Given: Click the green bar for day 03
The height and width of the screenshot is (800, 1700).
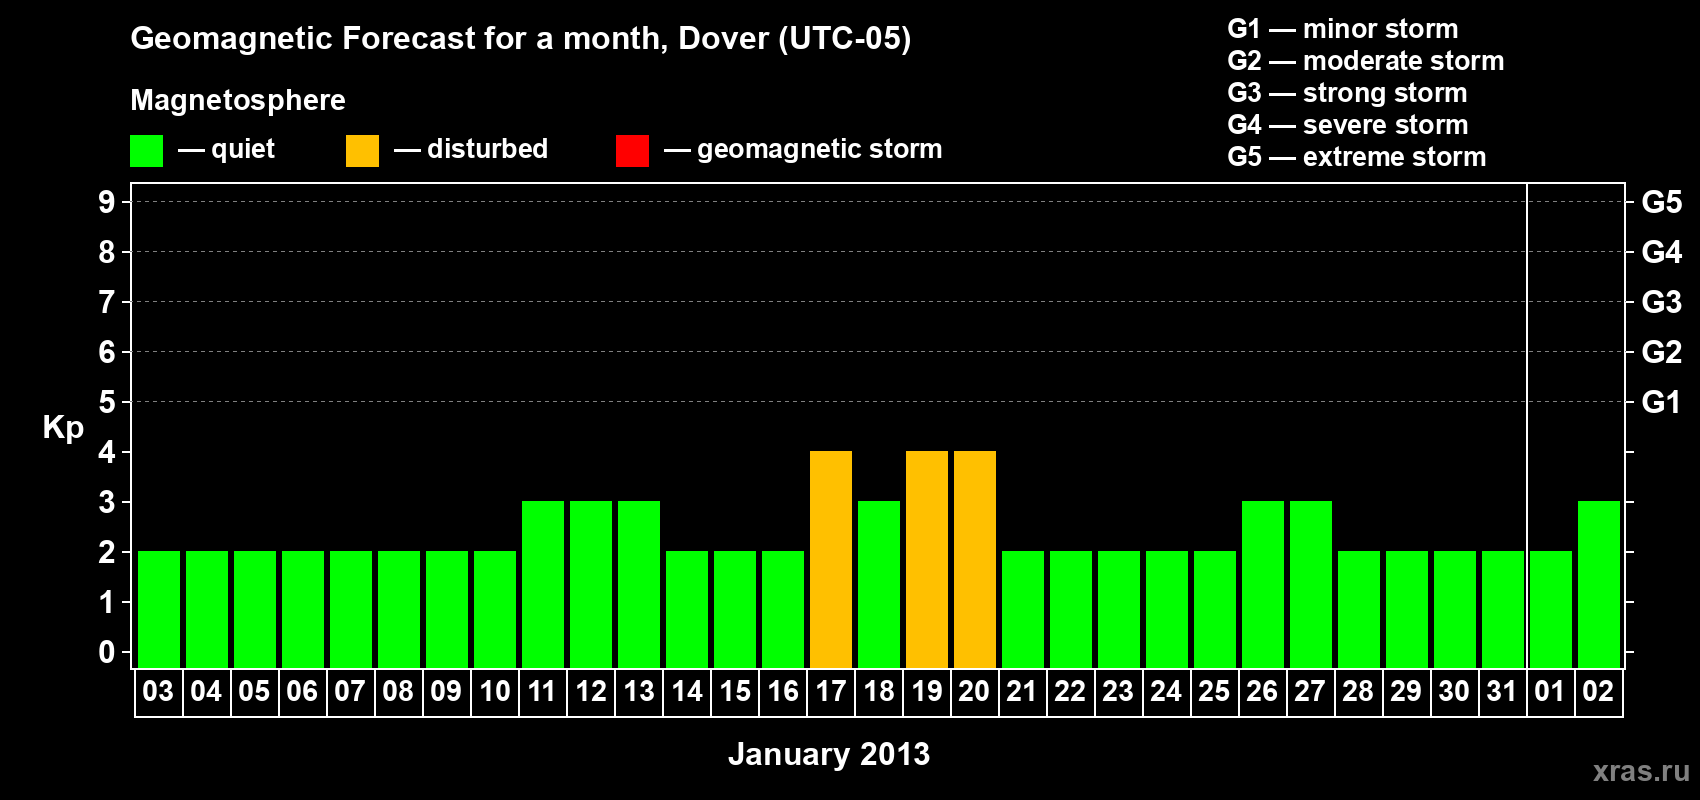Looking at the screenshot, I should tap(159, 609).
